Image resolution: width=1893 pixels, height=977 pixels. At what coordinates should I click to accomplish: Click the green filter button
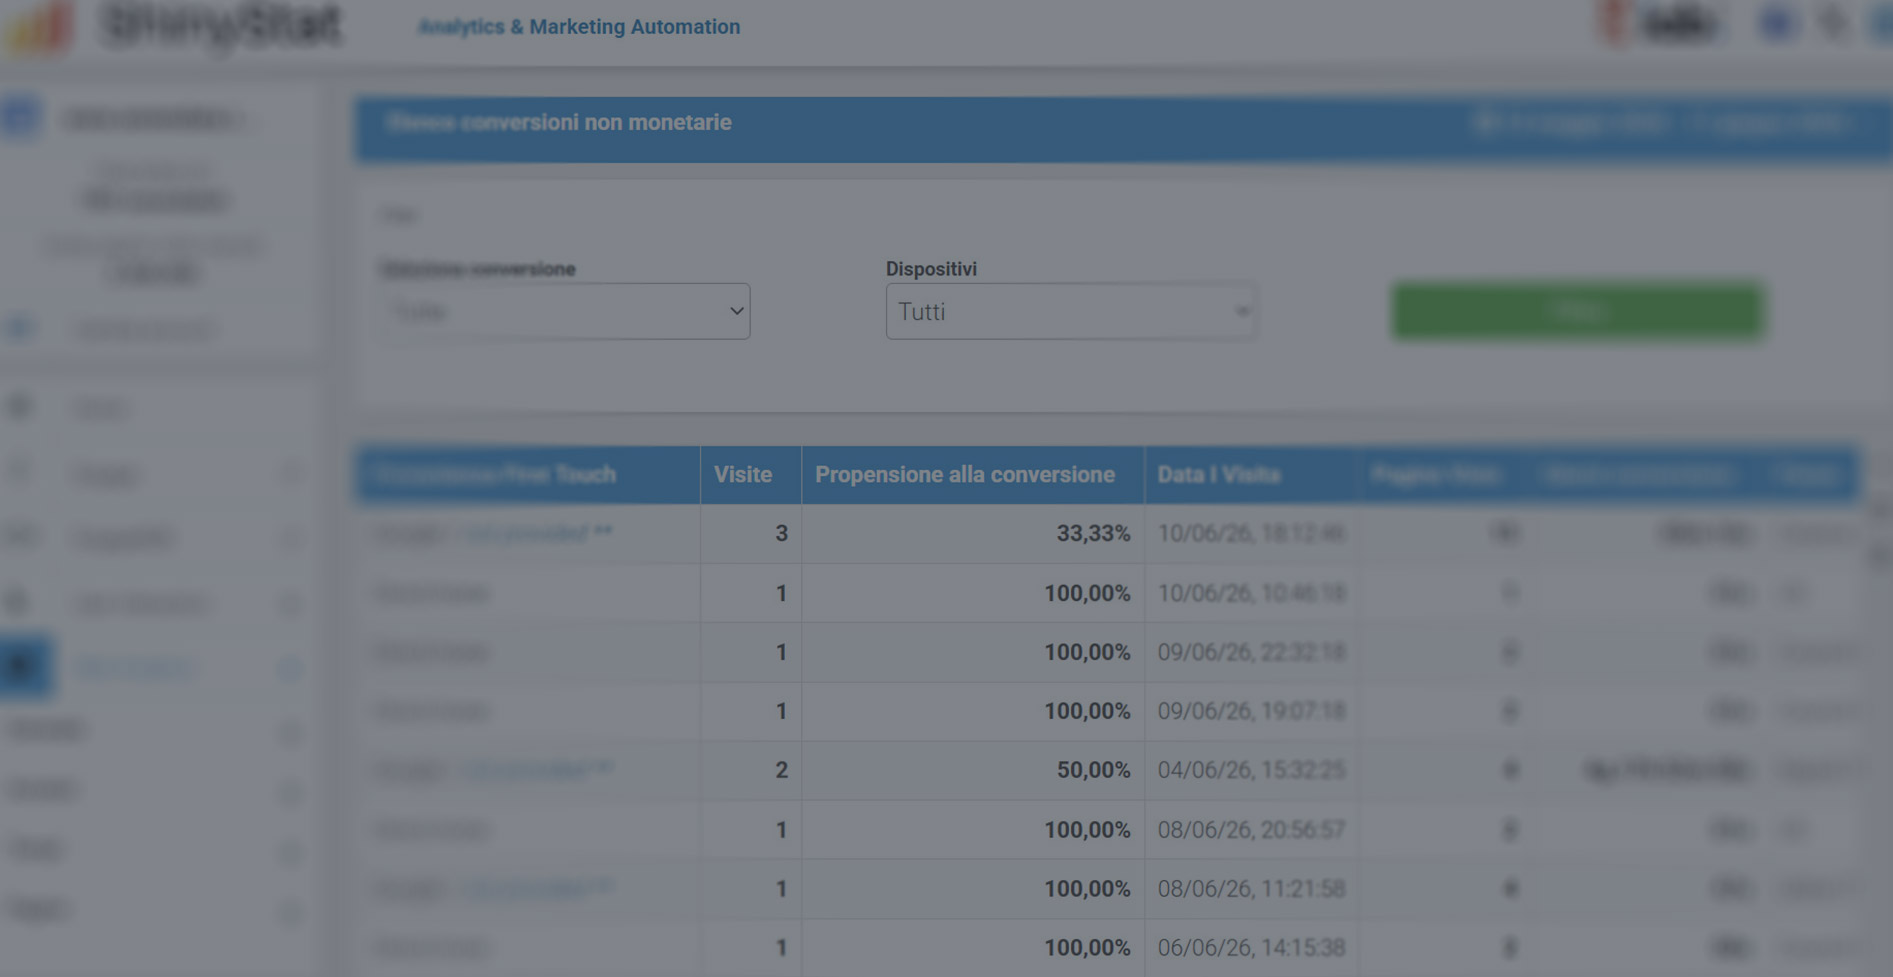point(1577,311)
